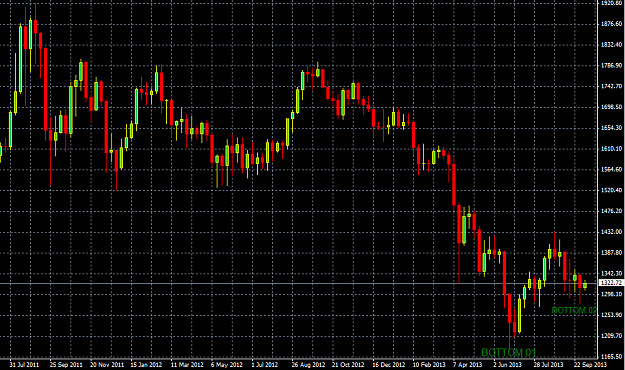Click the 1209.70 price scale value

pos(611,336)
